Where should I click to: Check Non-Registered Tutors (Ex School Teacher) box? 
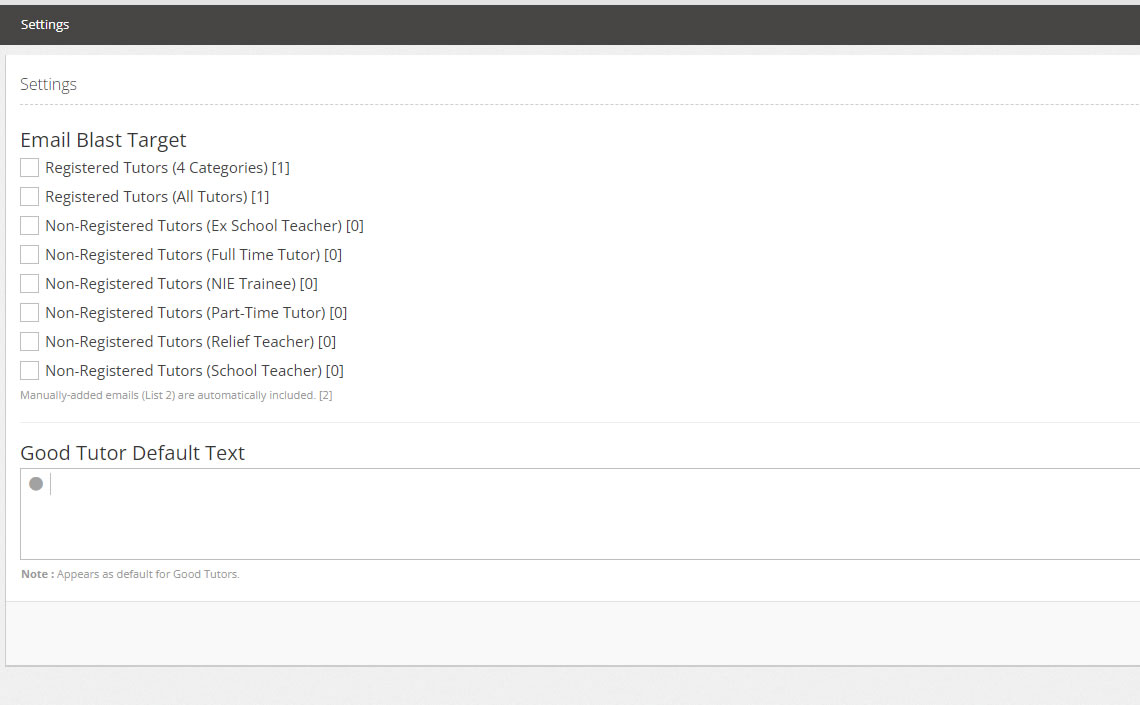(29, 226)
